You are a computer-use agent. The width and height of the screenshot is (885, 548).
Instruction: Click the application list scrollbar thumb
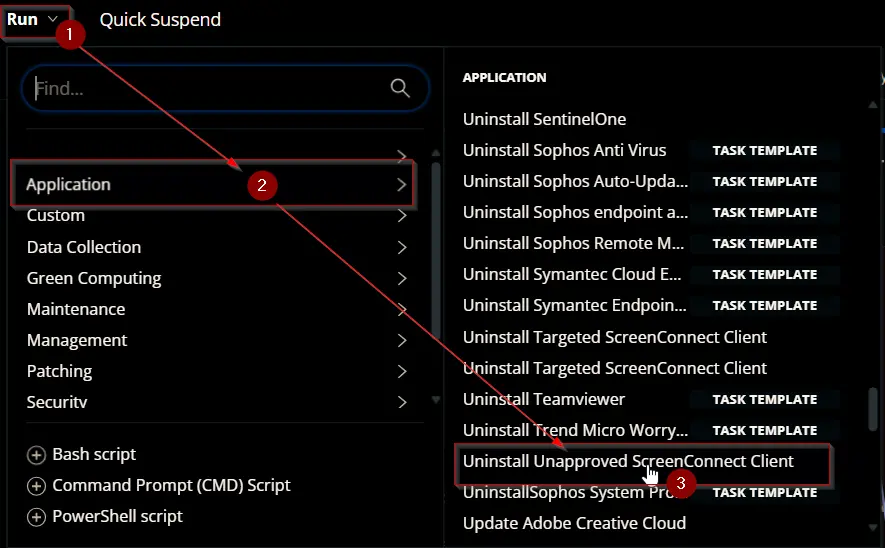coord(873,409)
